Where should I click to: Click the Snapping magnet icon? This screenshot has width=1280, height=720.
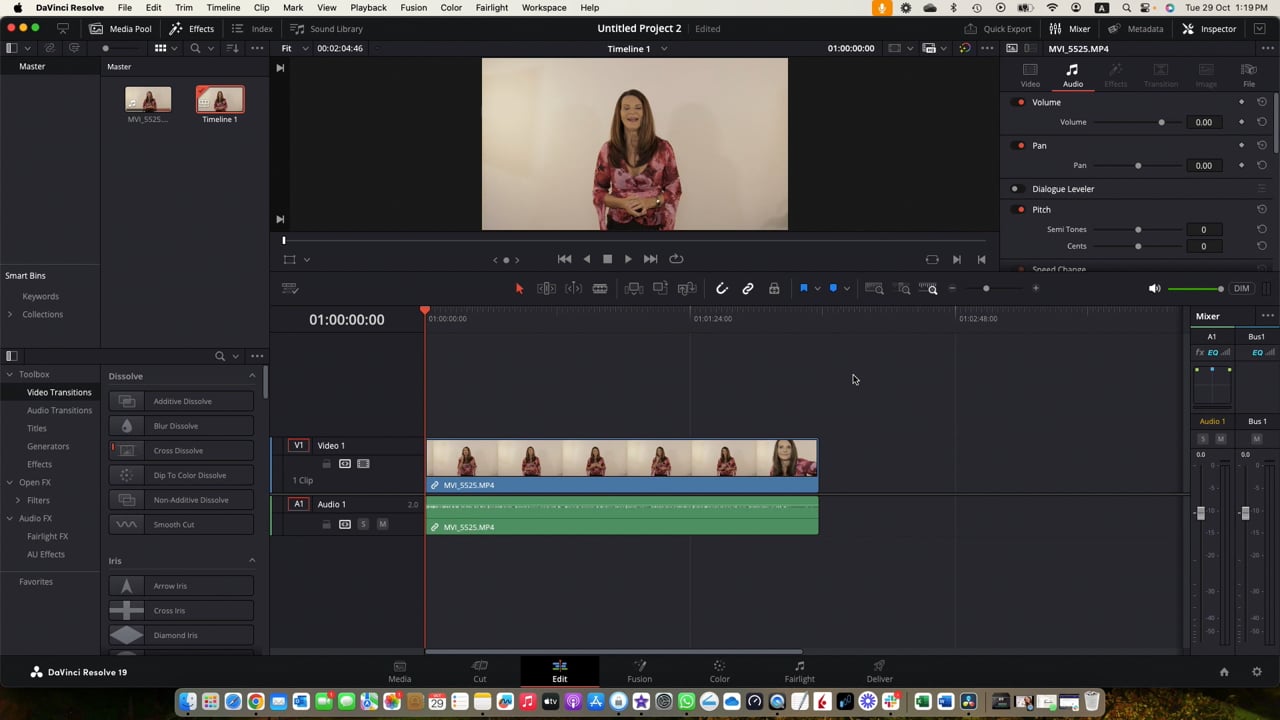click(x=722, y=288)
